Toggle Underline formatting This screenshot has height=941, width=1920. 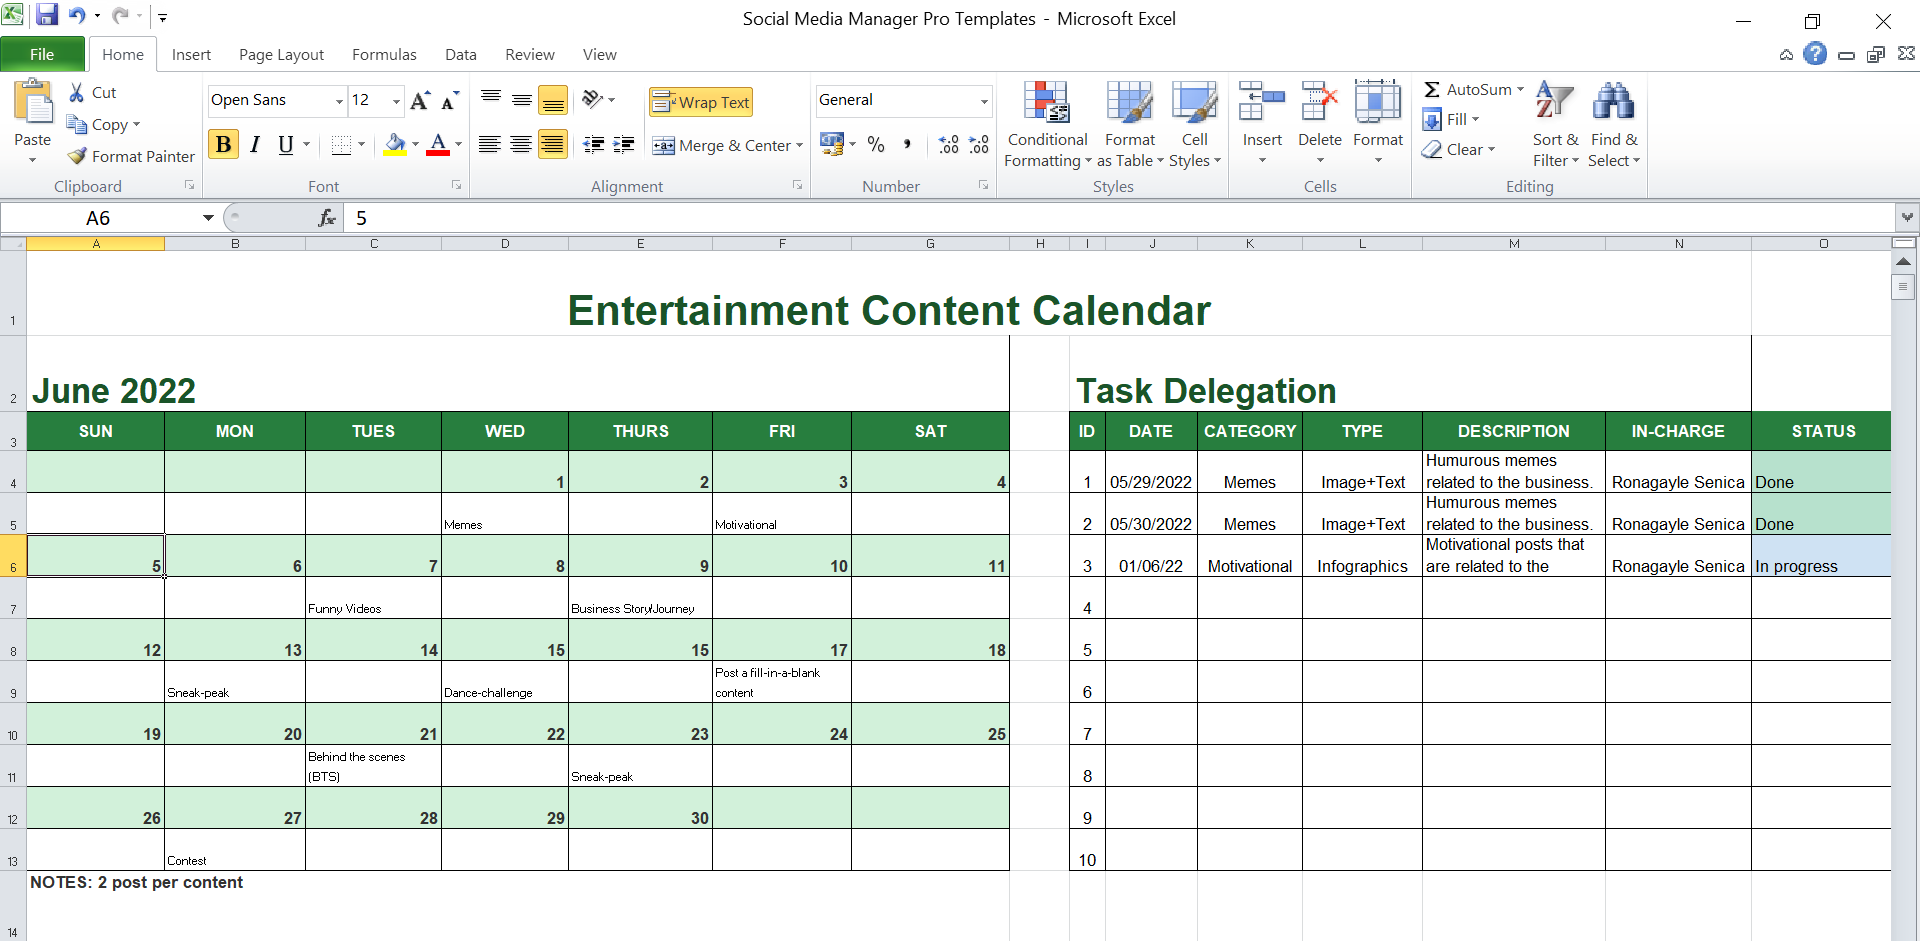point(286,145)
